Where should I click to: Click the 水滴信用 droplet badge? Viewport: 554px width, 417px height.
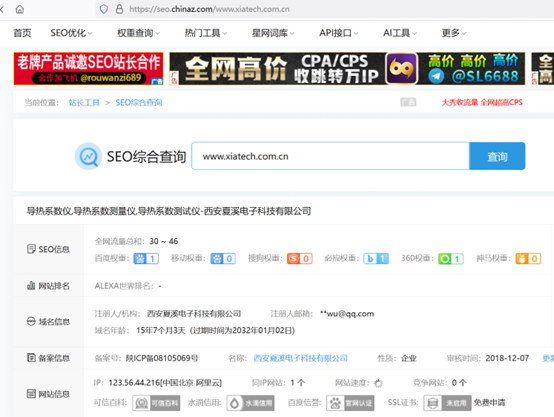[251, 403]
